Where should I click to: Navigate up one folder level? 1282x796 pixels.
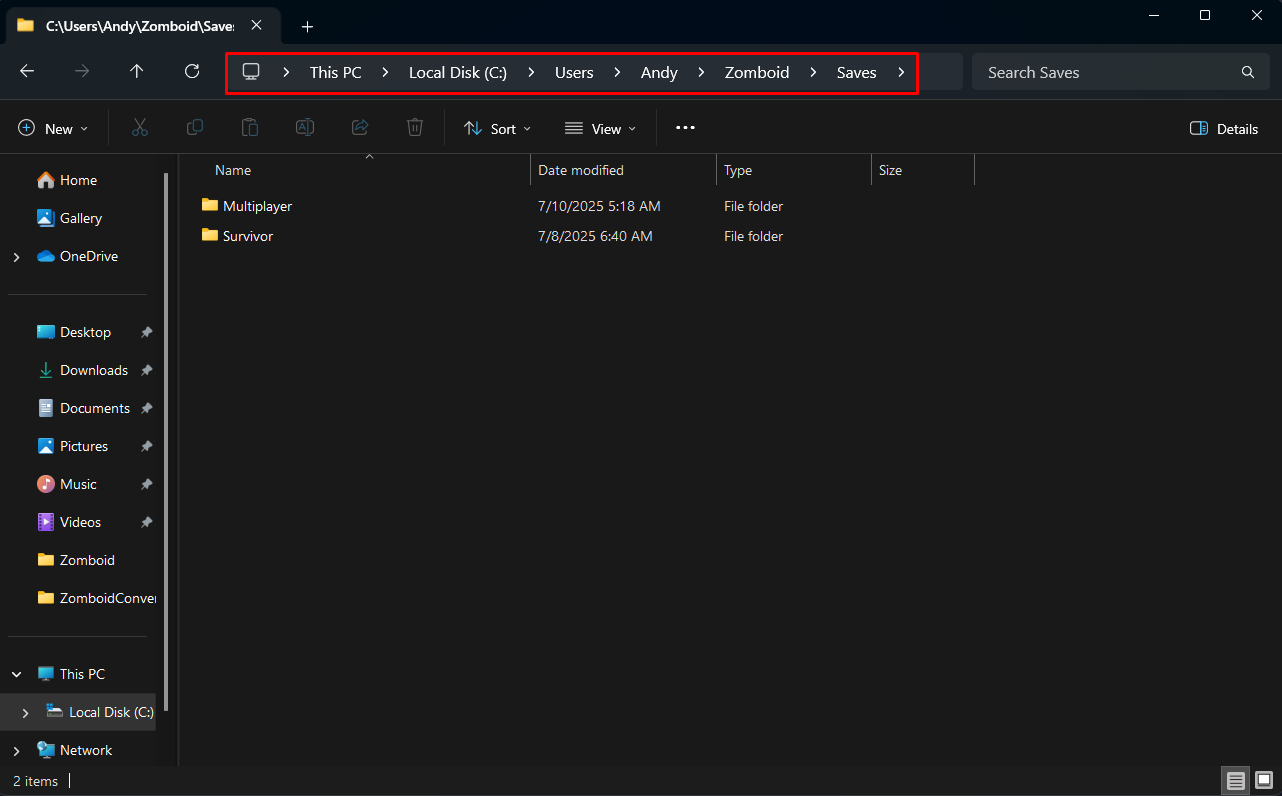tap(137, 71)
